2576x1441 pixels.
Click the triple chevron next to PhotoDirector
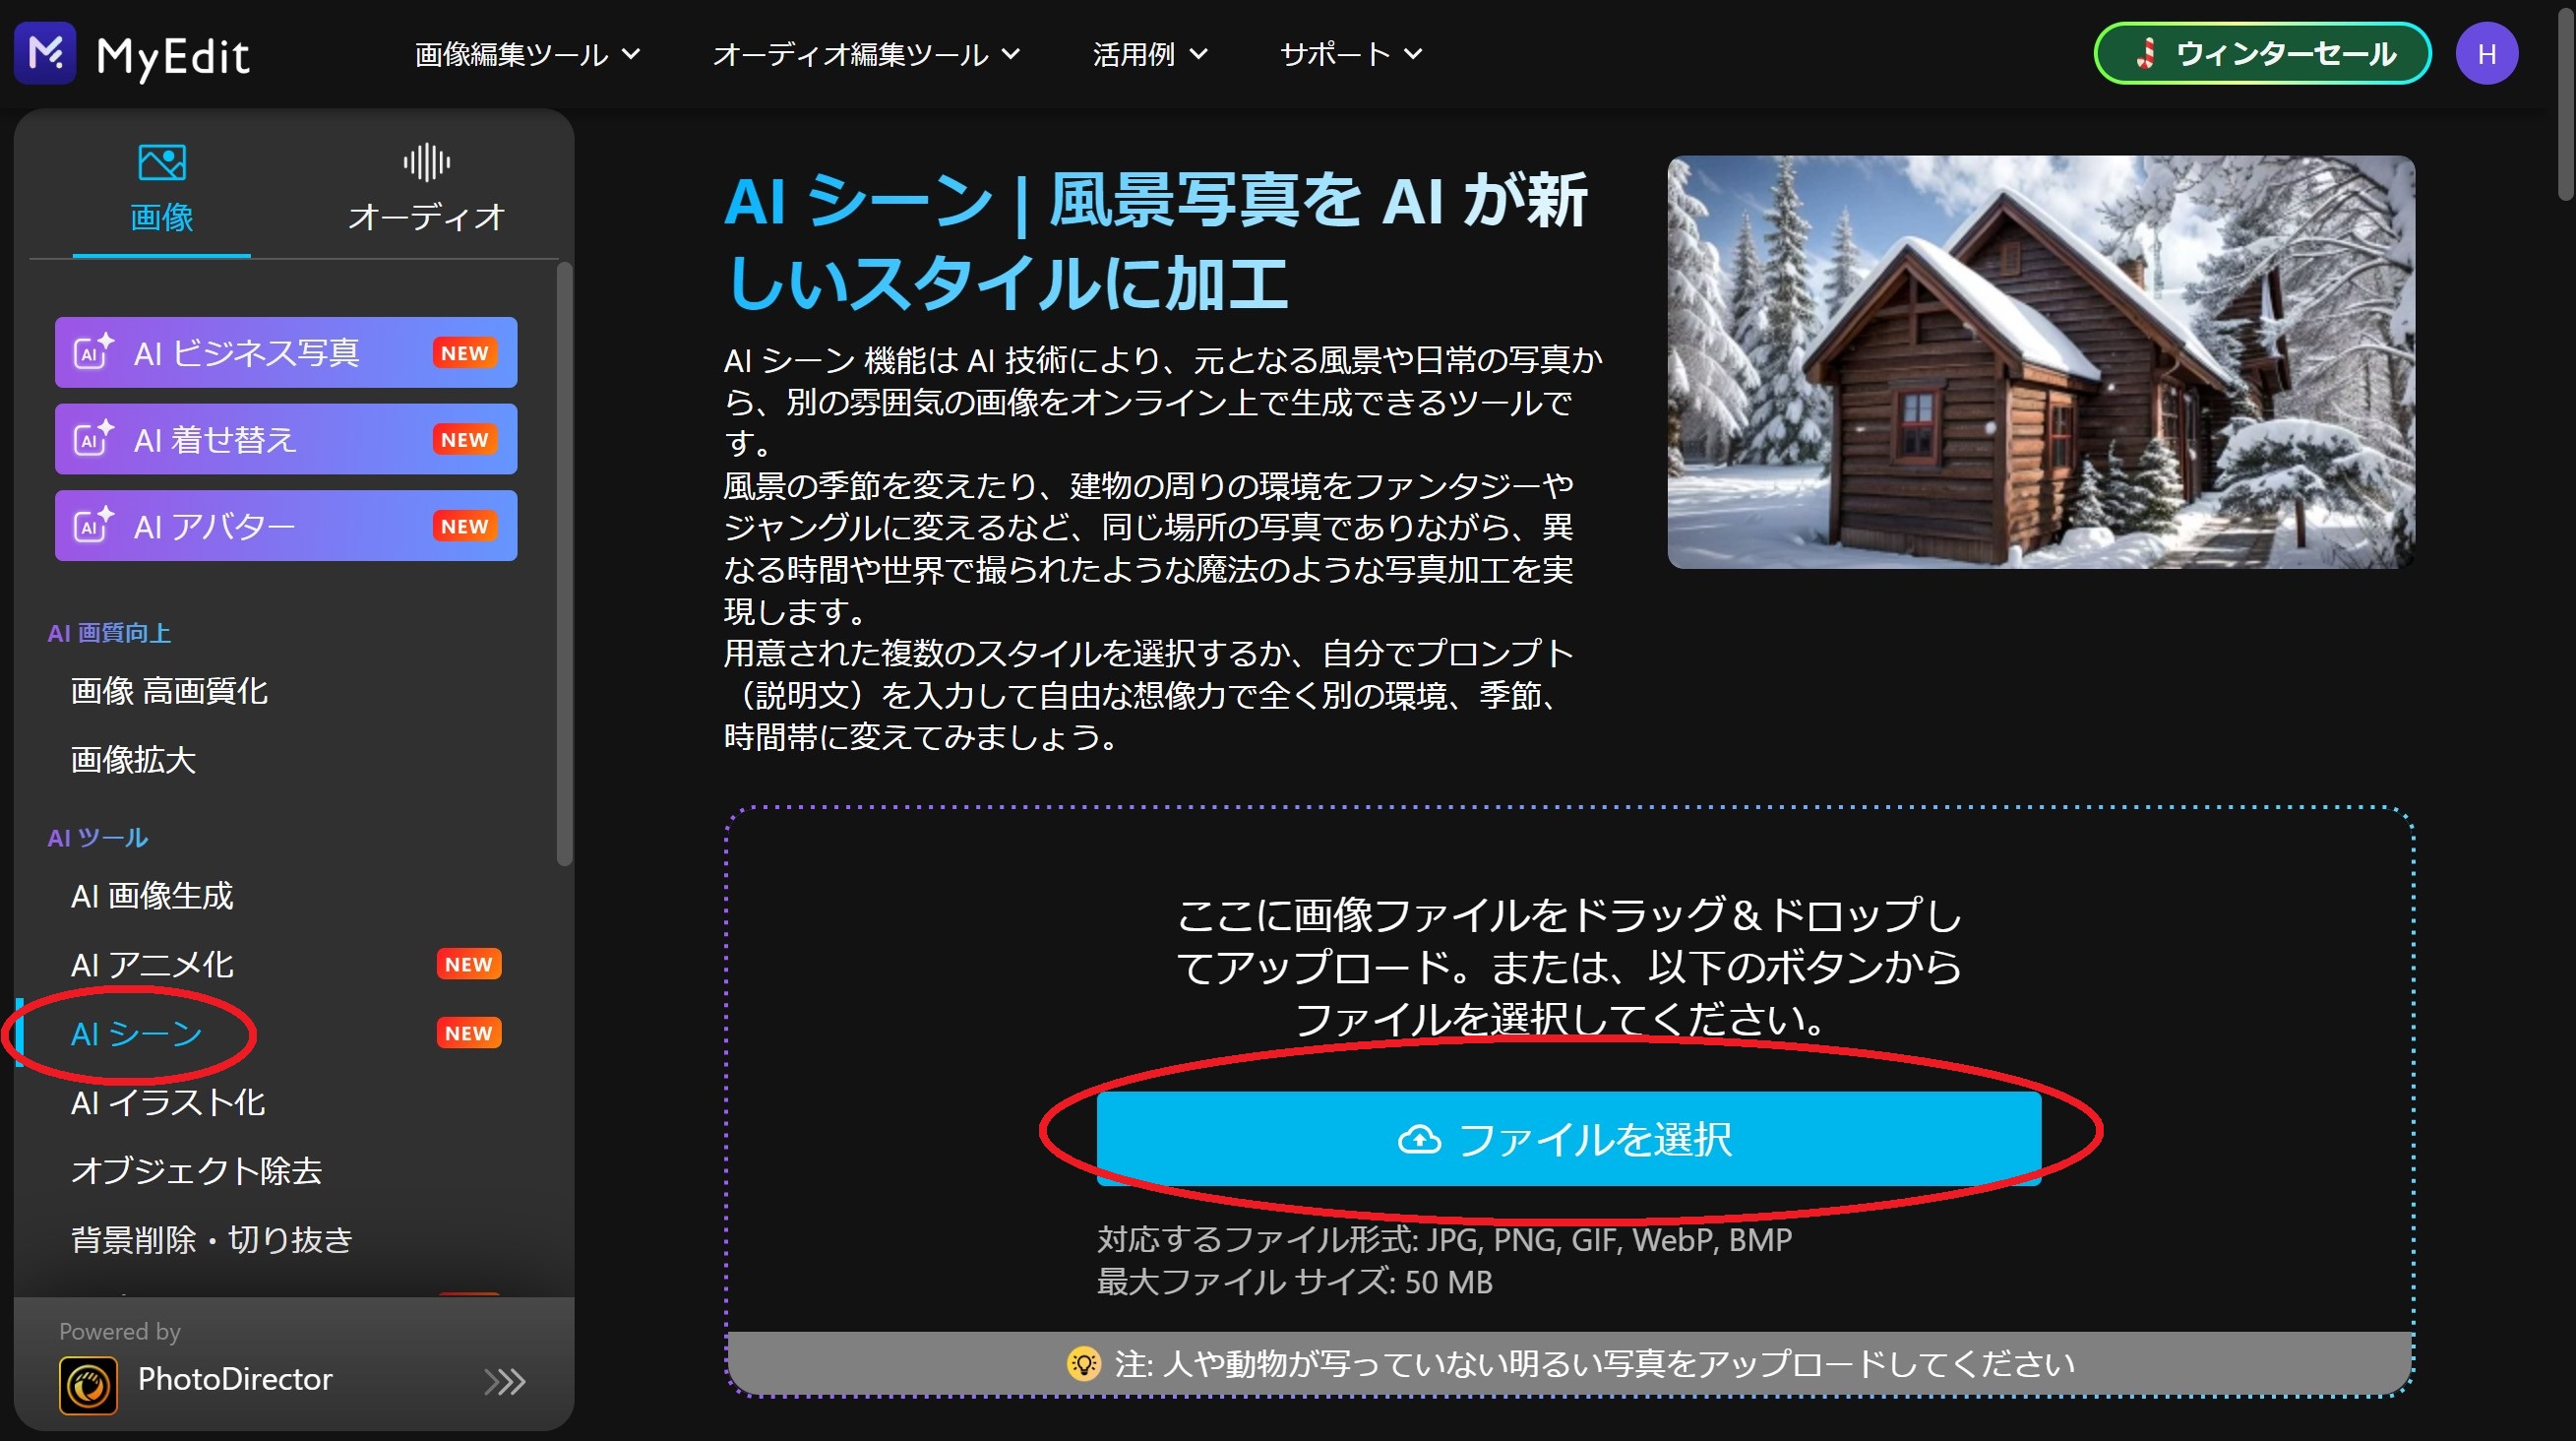click(x=504, y=1381)
